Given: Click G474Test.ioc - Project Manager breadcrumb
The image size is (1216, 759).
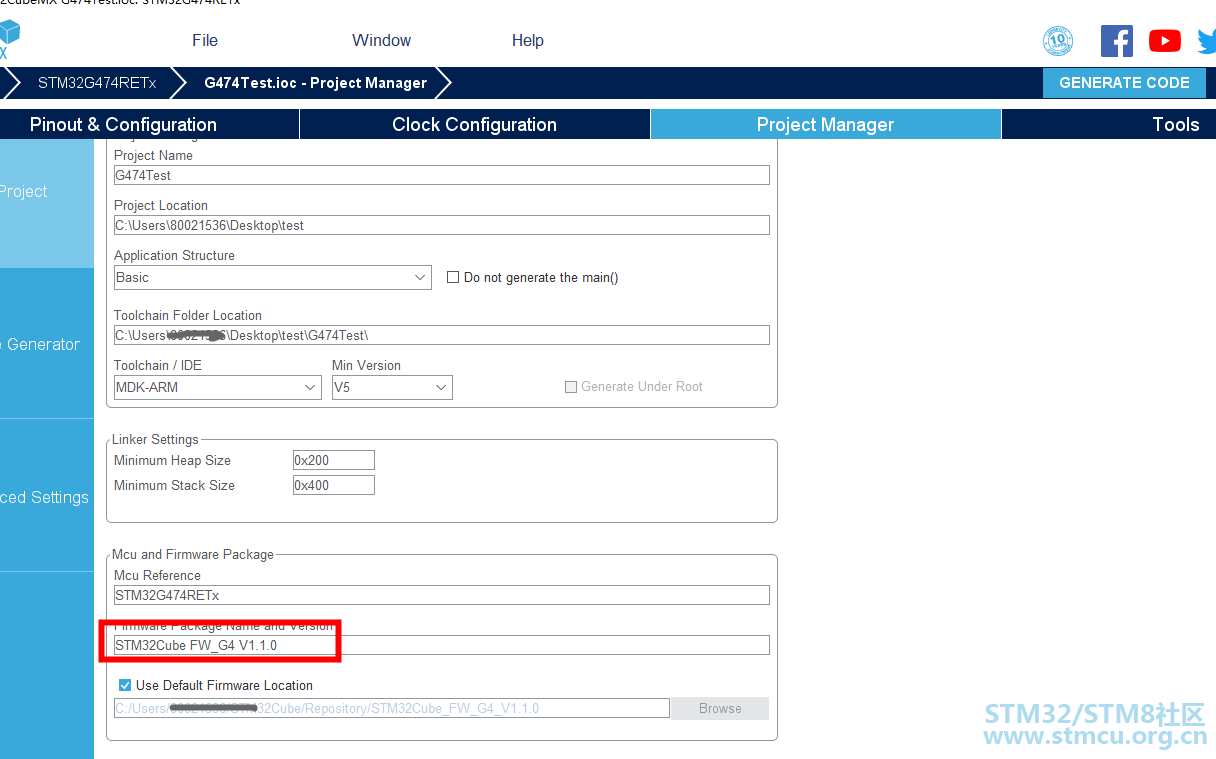Looking at the screenshot, I should click(x=315, y=83).
